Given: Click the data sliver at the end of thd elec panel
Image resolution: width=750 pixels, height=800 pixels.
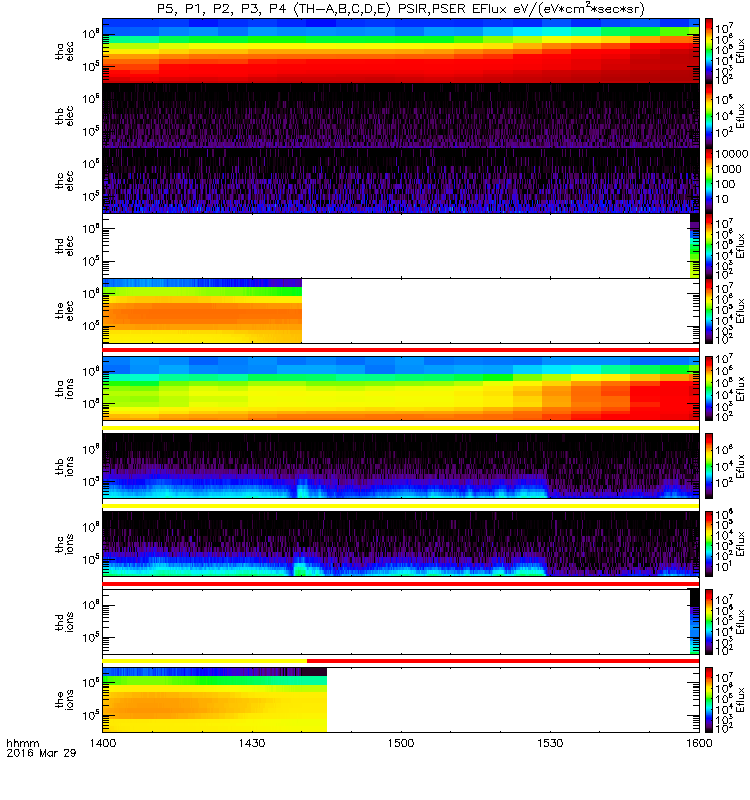Looking at the screenshot, I should point(694,245).
